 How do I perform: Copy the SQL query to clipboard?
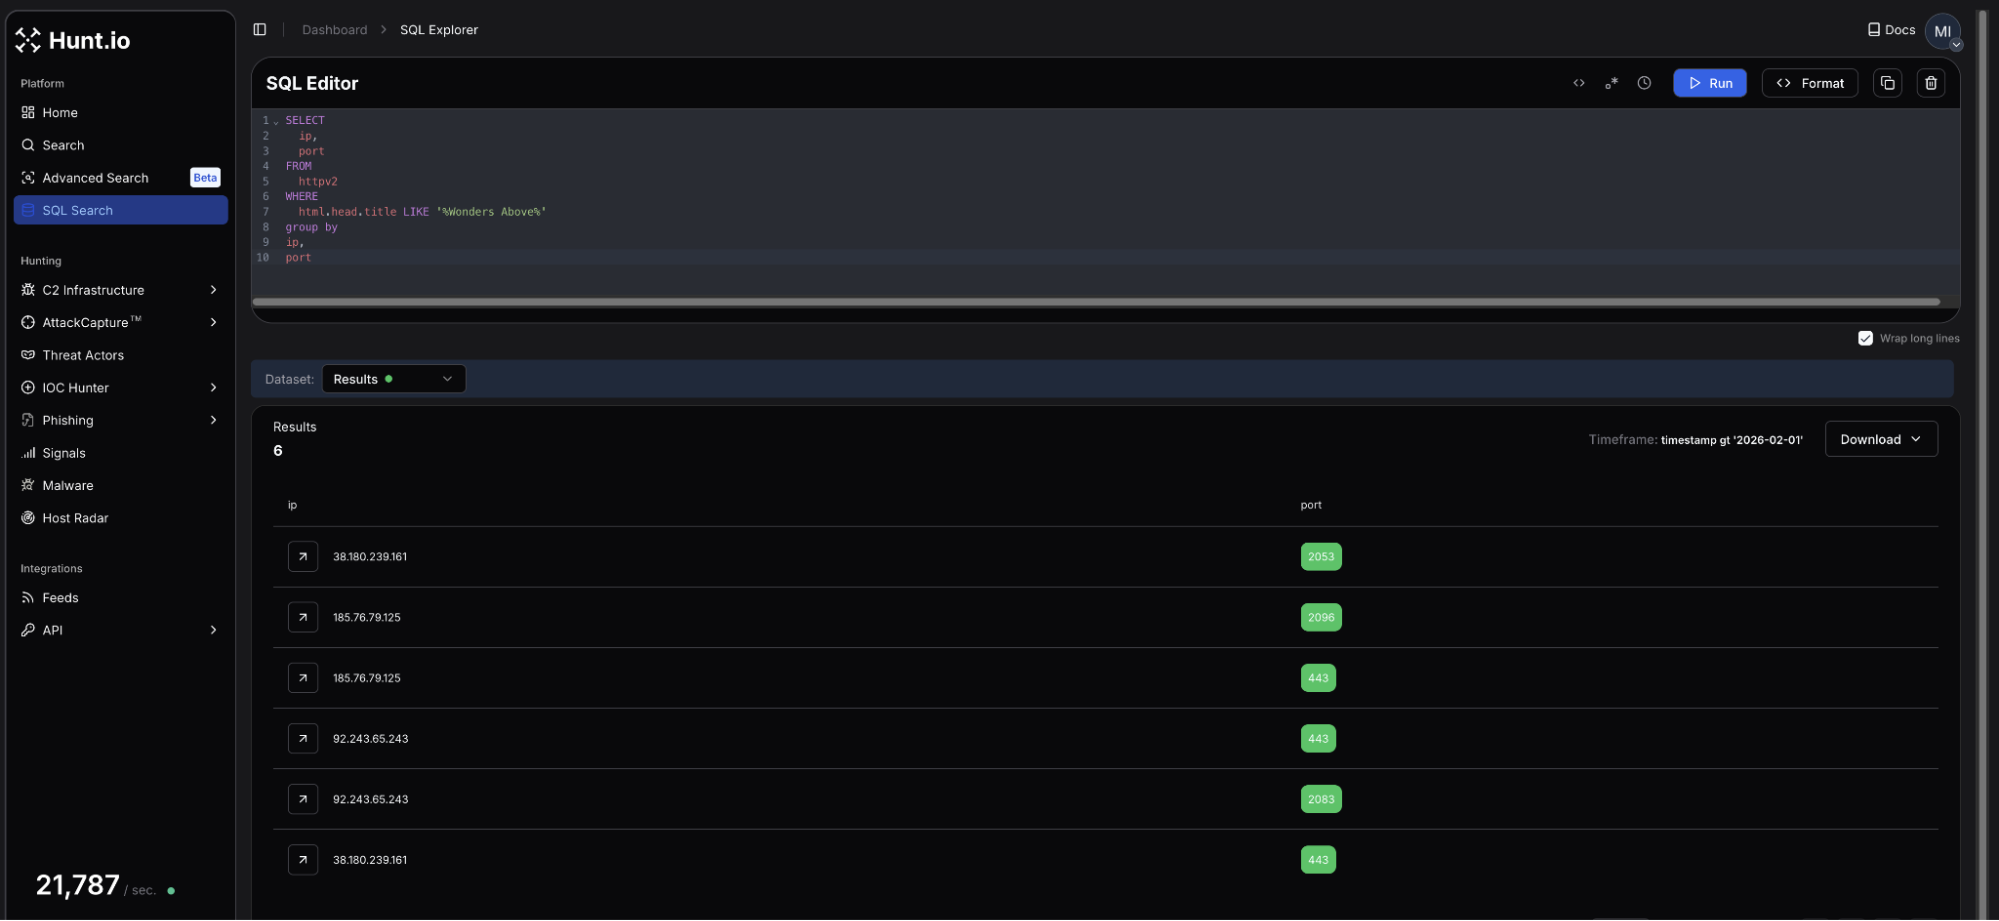coord(1887,83)
